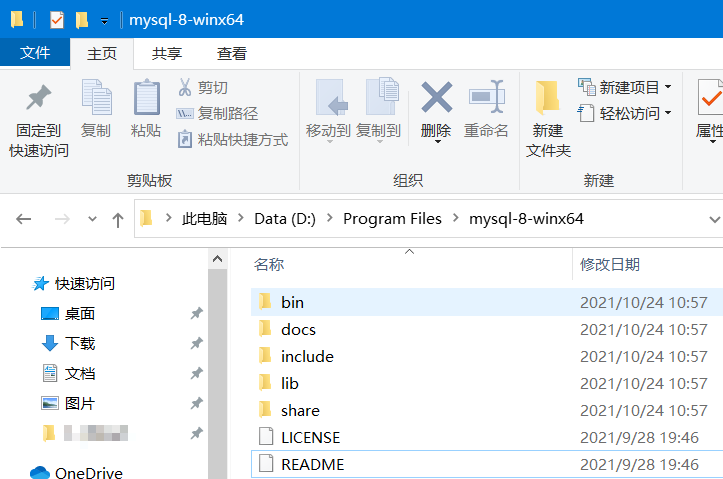
Task: Click the bin row modified date
Action: 644,302
